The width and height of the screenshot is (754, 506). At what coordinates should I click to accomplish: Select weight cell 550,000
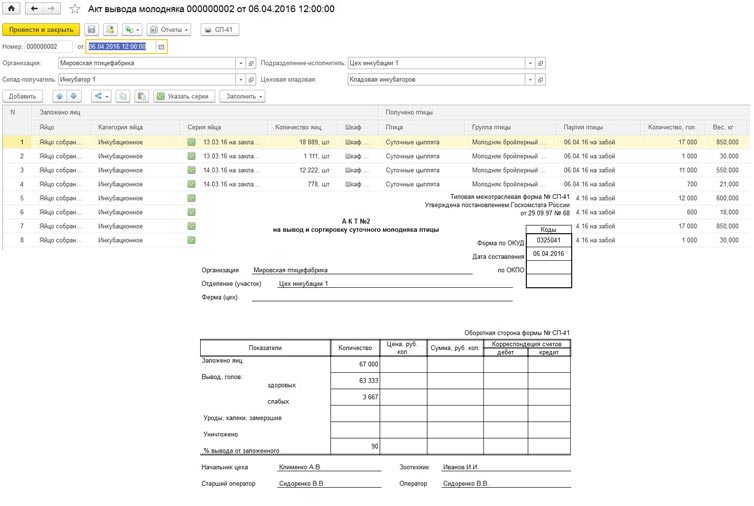tap(727, 170)
